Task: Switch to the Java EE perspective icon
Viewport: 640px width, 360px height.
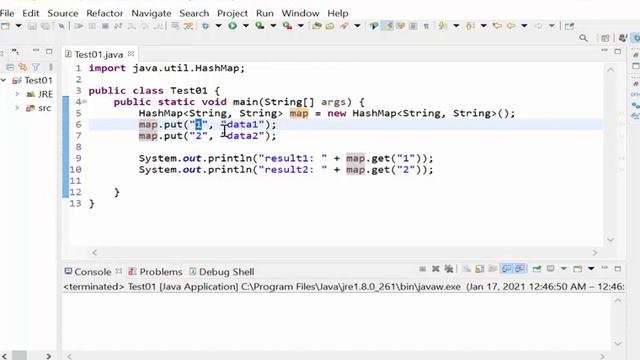Action: (622, 38)
